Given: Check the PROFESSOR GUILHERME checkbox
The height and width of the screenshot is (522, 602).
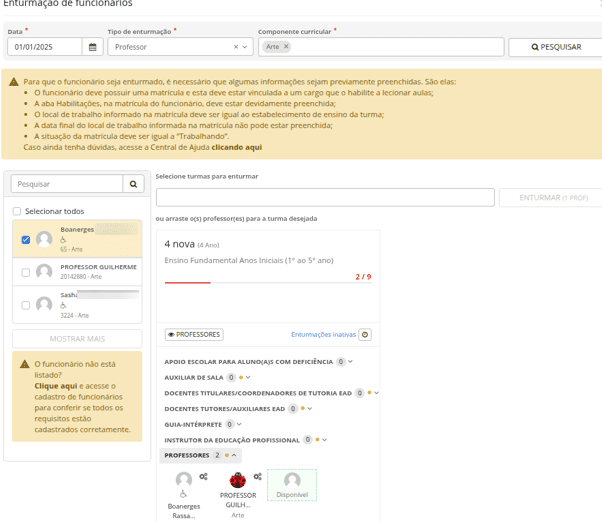Looking at the screenshot, I should tap(26, 273).
